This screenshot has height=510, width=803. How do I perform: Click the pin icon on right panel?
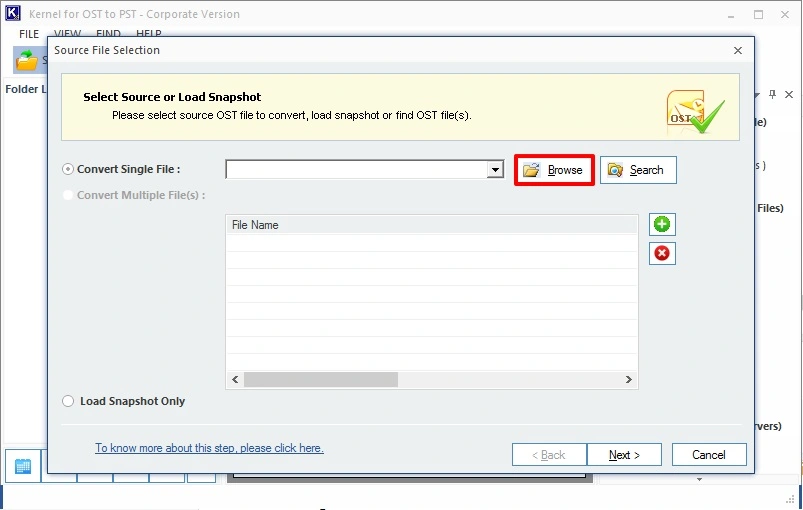[772, 94]
